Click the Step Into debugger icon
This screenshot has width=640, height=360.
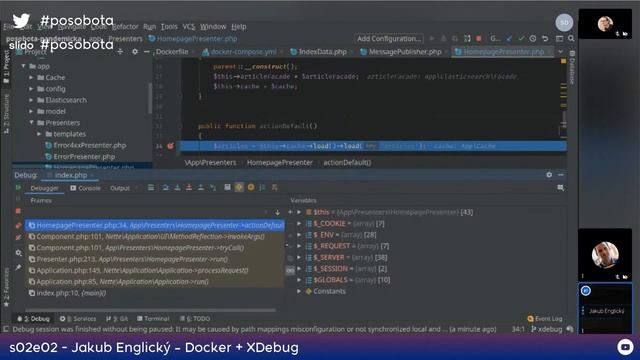(177, 187)
